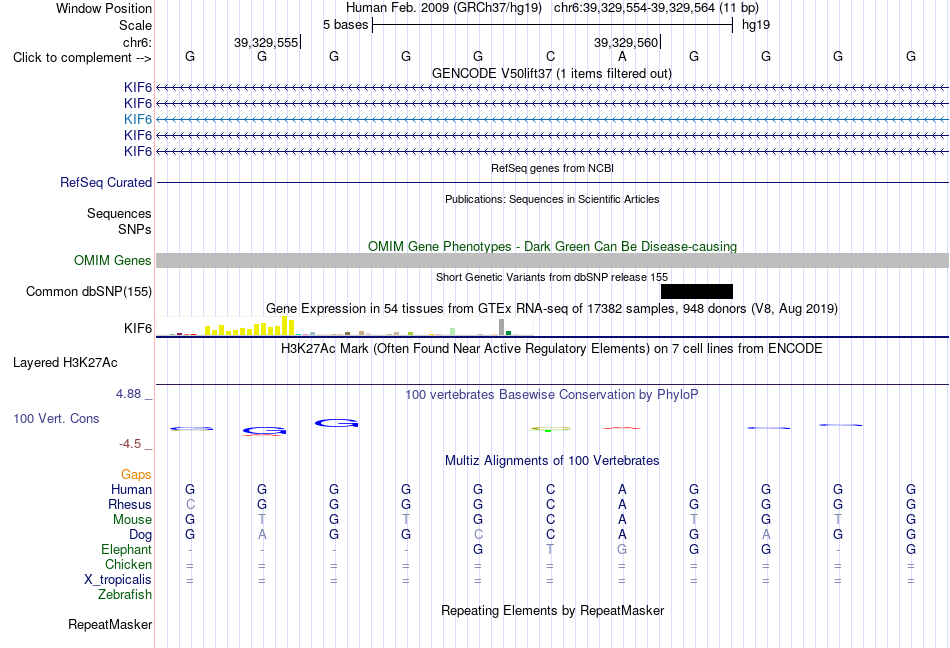The width and height of the screenshot is (950, 648).
Task: Click the gray OMIM Genes bar
Action: (552, 260)
